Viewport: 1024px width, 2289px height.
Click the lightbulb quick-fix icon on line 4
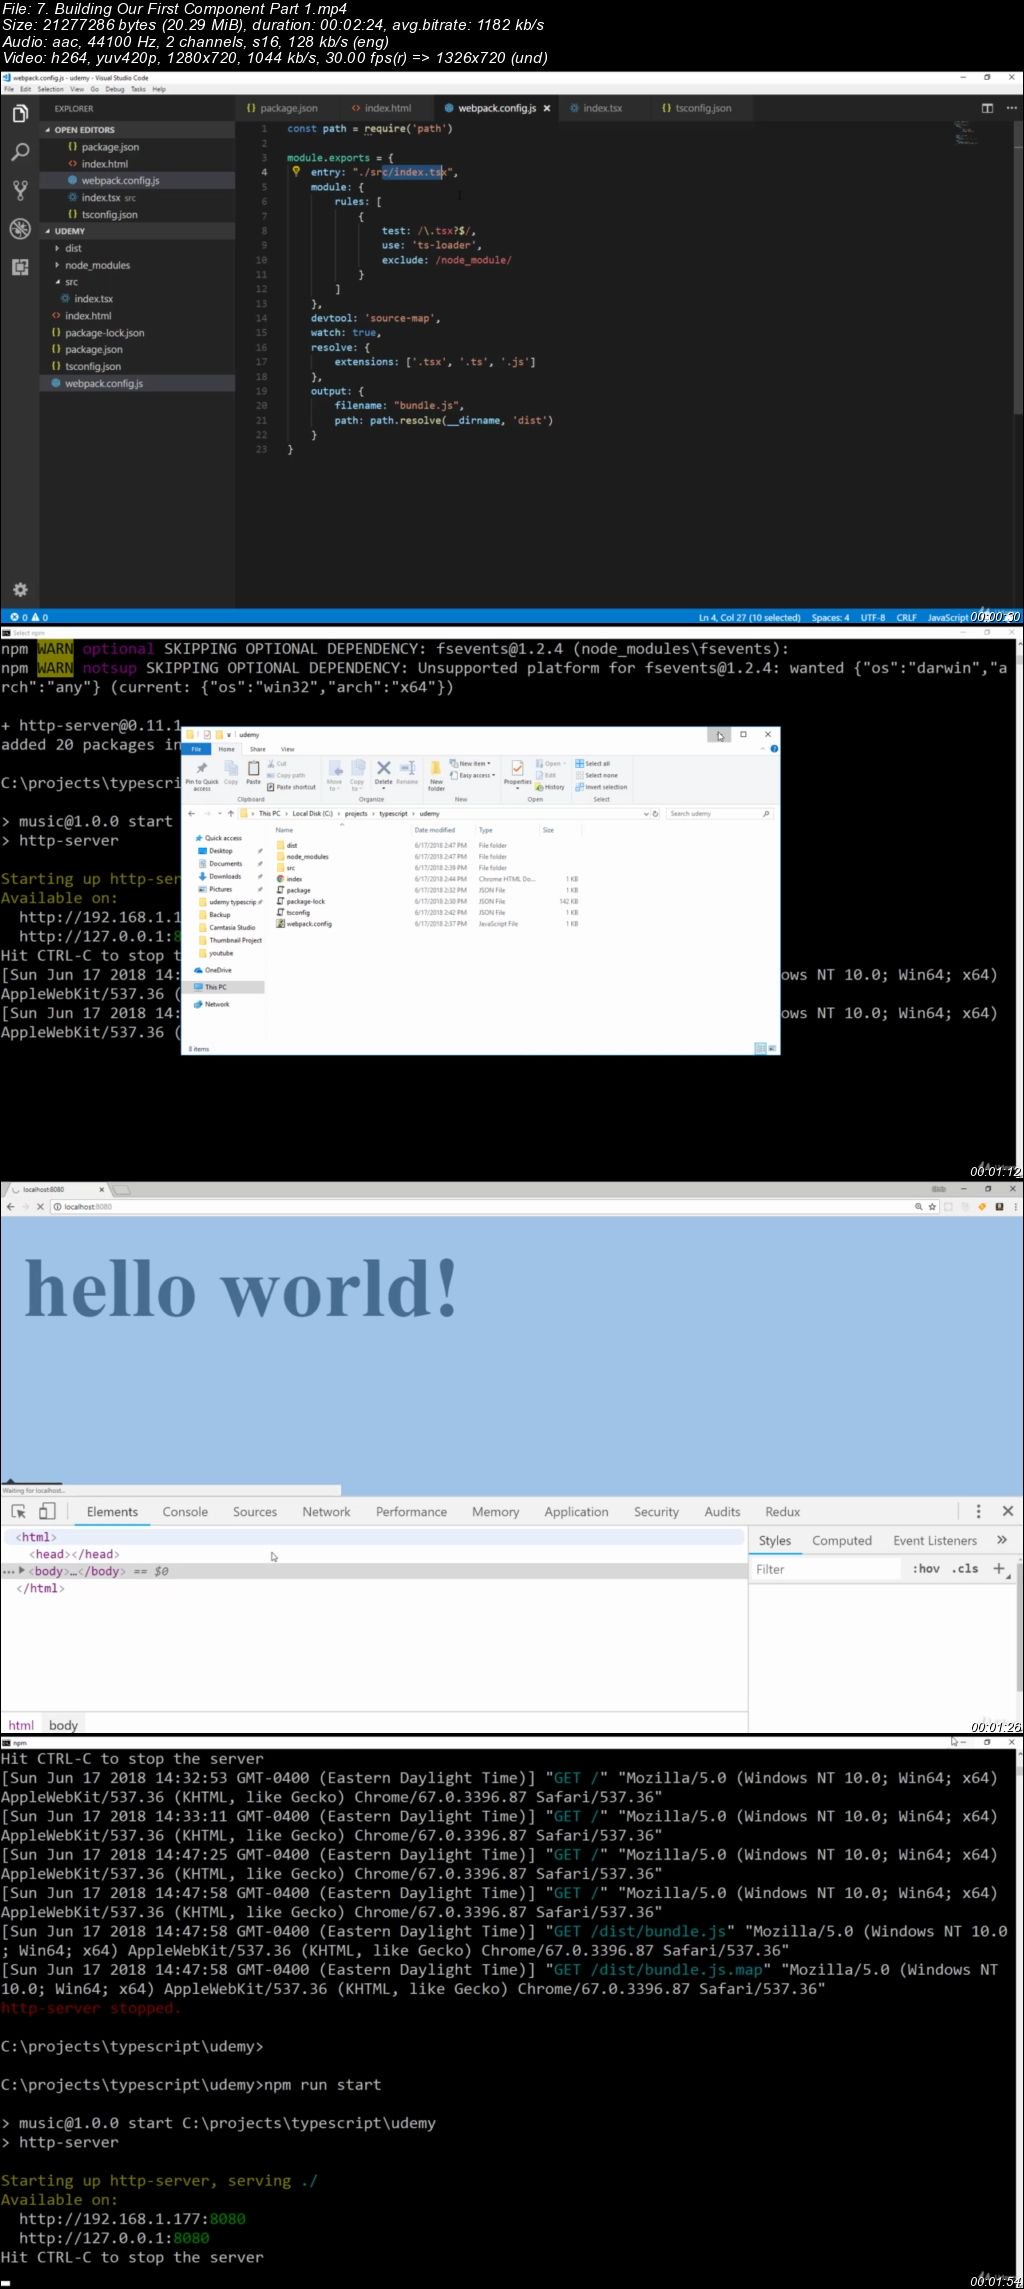296,172
